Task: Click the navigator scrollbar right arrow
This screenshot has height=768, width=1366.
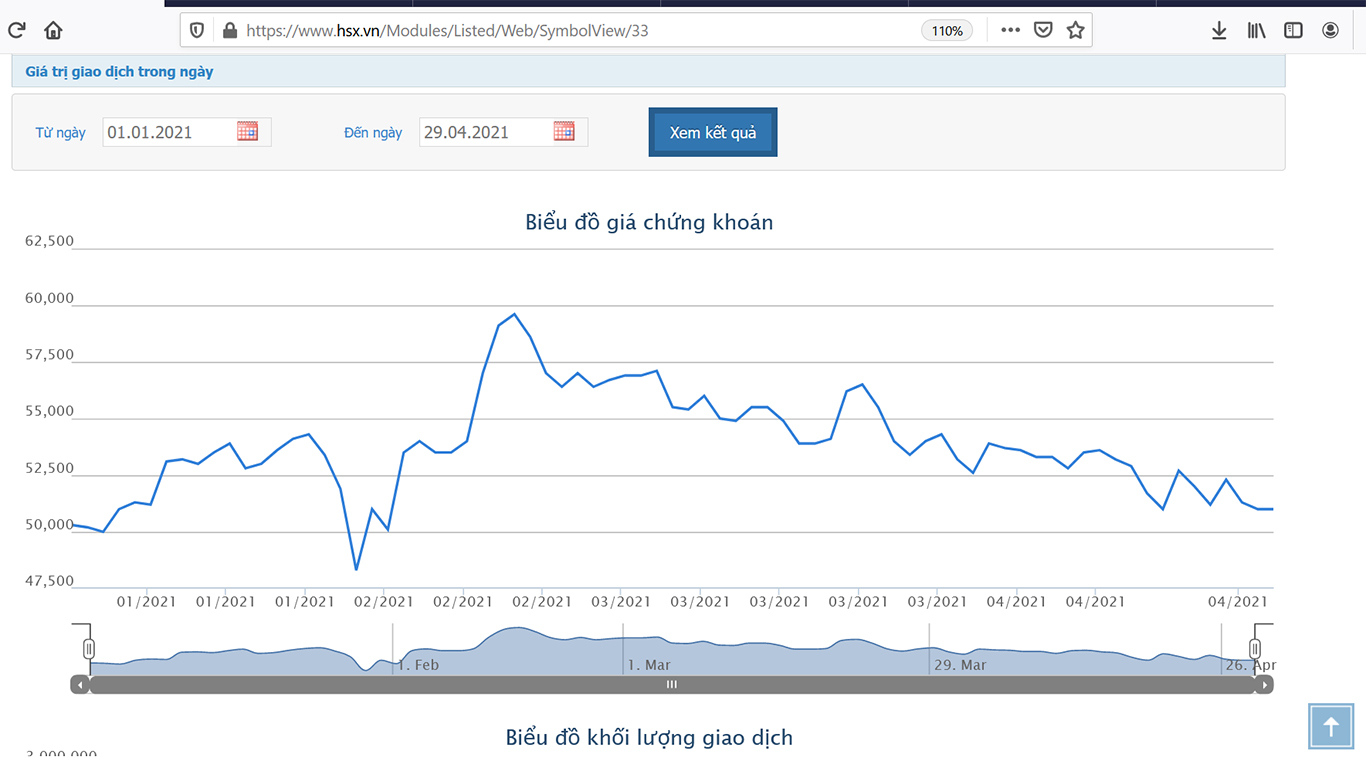Action: click(1265, 685)
